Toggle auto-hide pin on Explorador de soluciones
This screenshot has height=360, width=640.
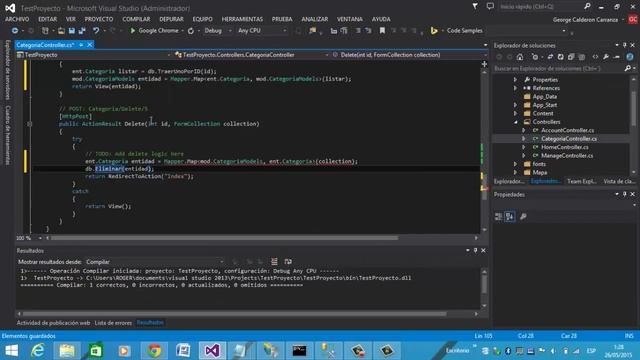click(624, 45)
